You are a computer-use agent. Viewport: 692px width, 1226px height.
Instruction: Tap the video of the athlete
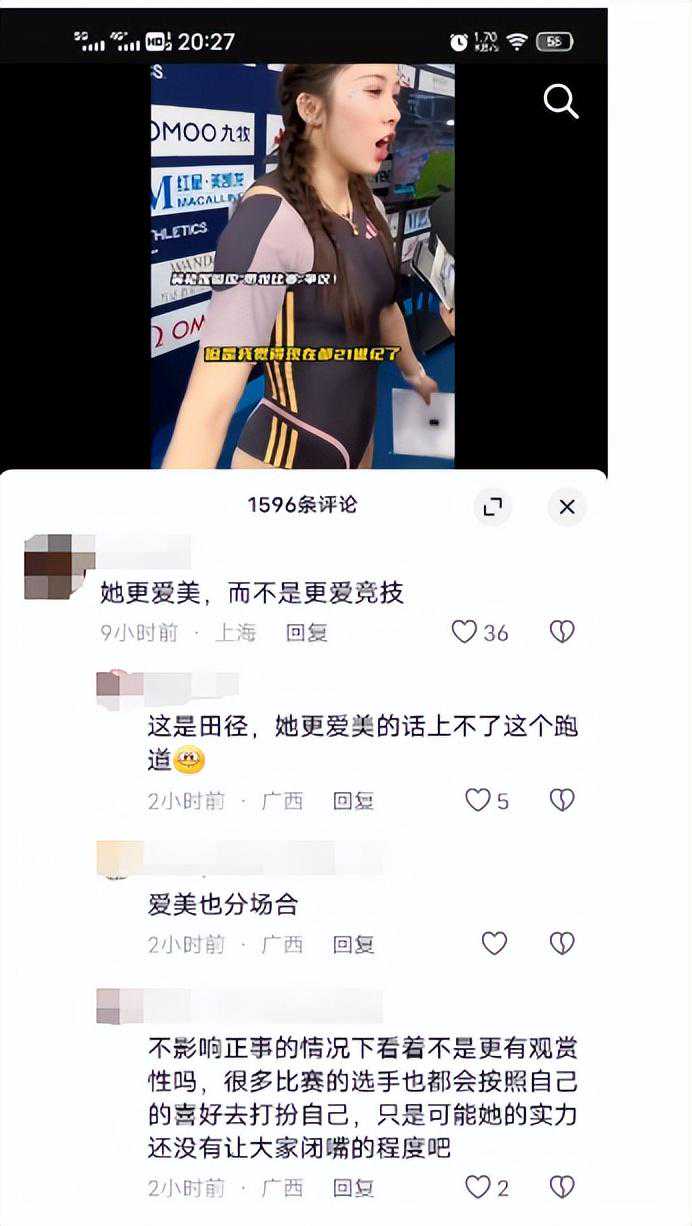(x=303, y=266)
